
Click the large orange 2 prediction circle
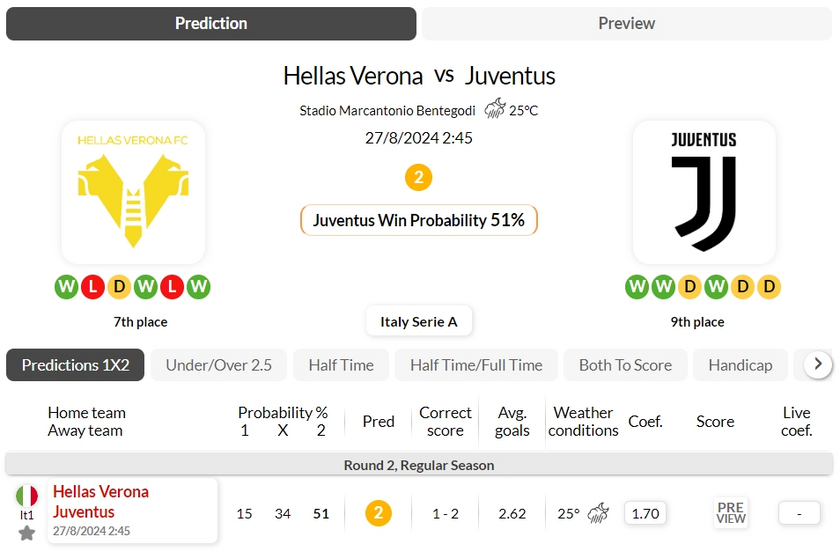pyautogui.click(x=418, y=178)
